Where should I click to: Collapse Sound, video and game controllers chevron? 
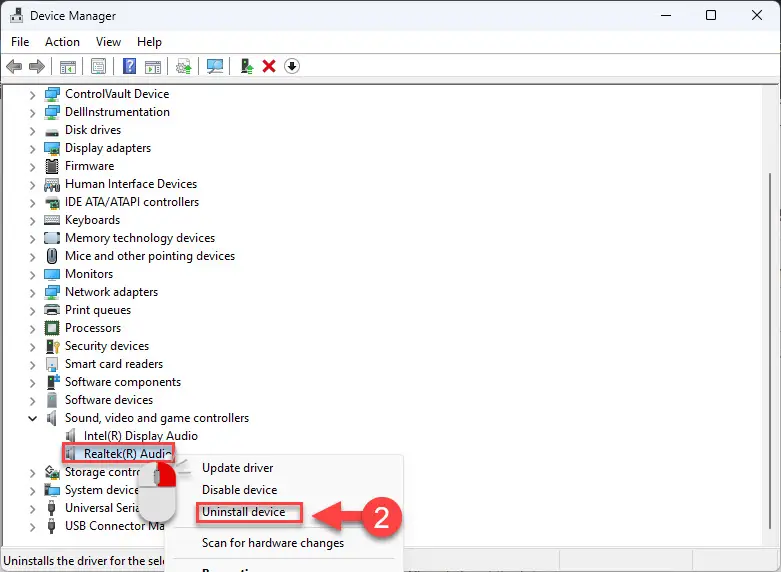pyautogui.click(x=32, y=419)
